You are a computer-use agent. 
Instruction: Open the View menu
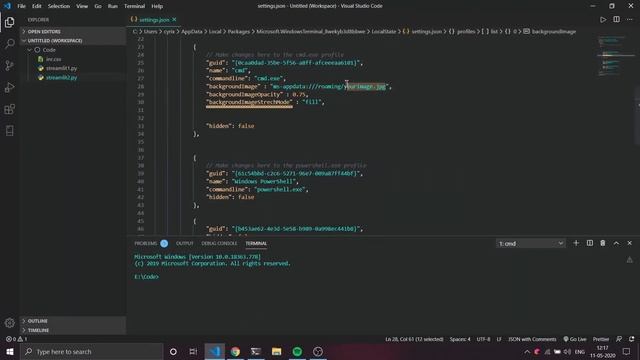click(82, 6)
